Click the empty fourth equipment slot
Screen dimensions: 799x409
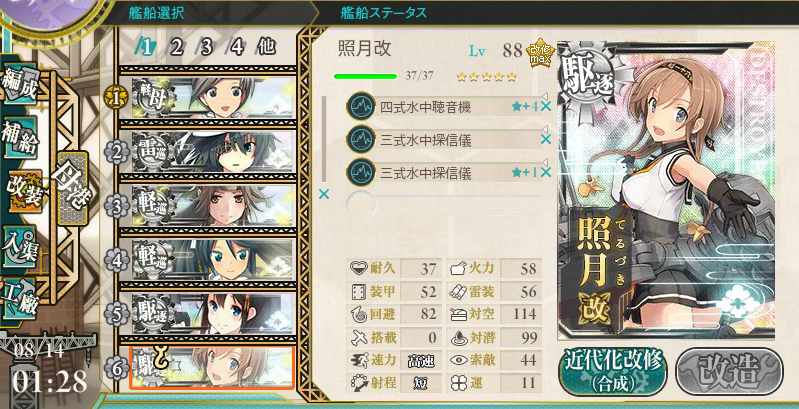[443, 205]
